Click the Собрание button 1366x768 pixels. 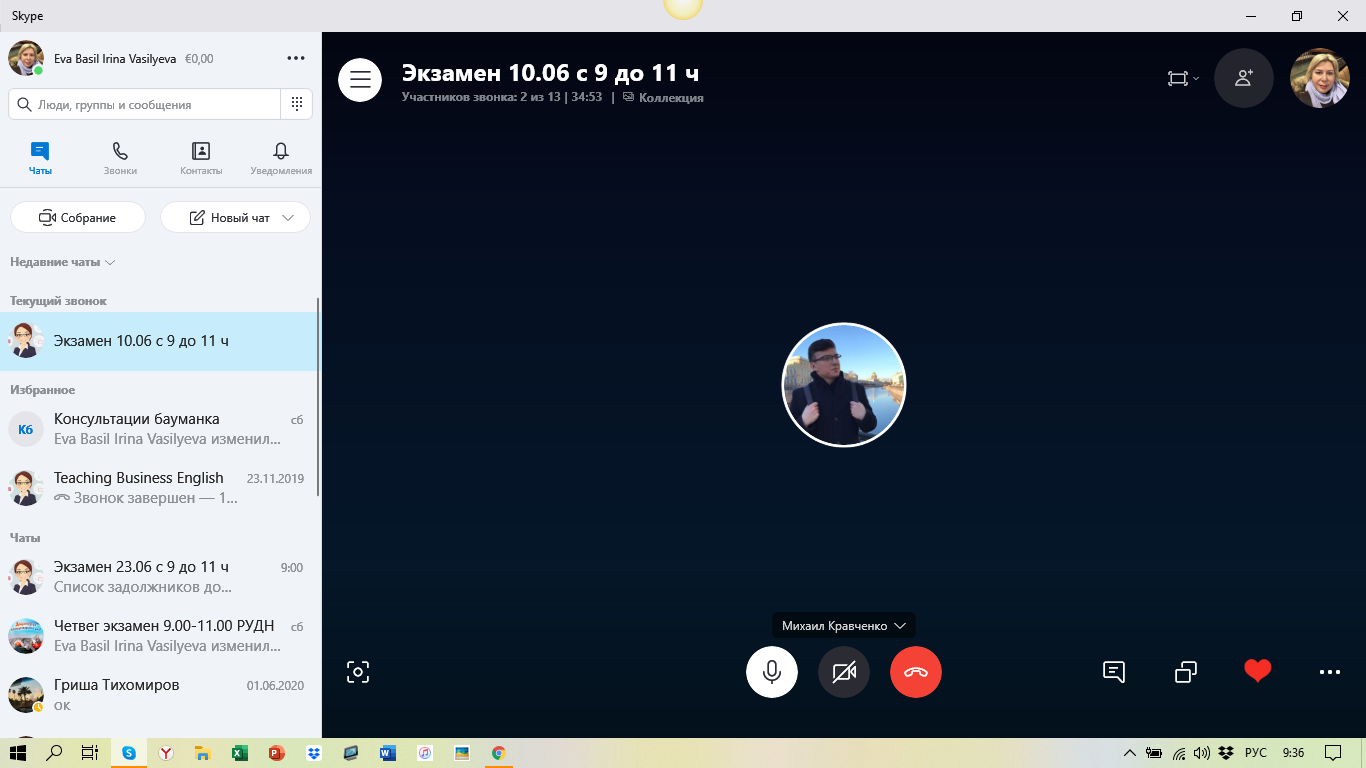pyautogui.click(x=78, y=218)
